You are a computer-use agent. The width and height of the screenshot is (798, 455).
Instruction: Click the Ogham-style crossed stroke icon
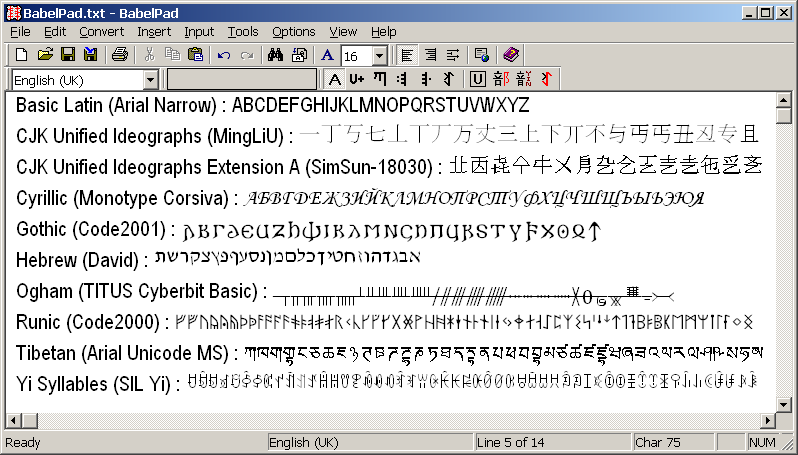click(x=425, y=79)
